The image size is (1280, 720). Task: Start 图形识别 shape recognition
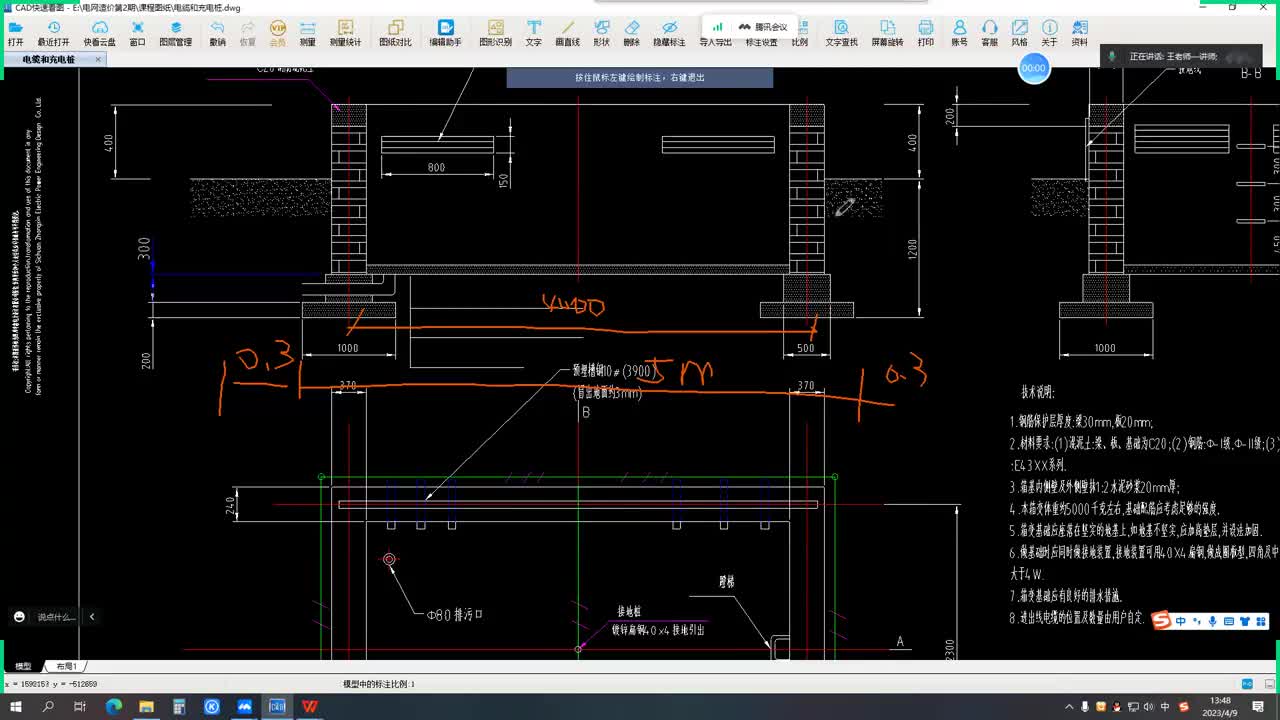(495, 34)
